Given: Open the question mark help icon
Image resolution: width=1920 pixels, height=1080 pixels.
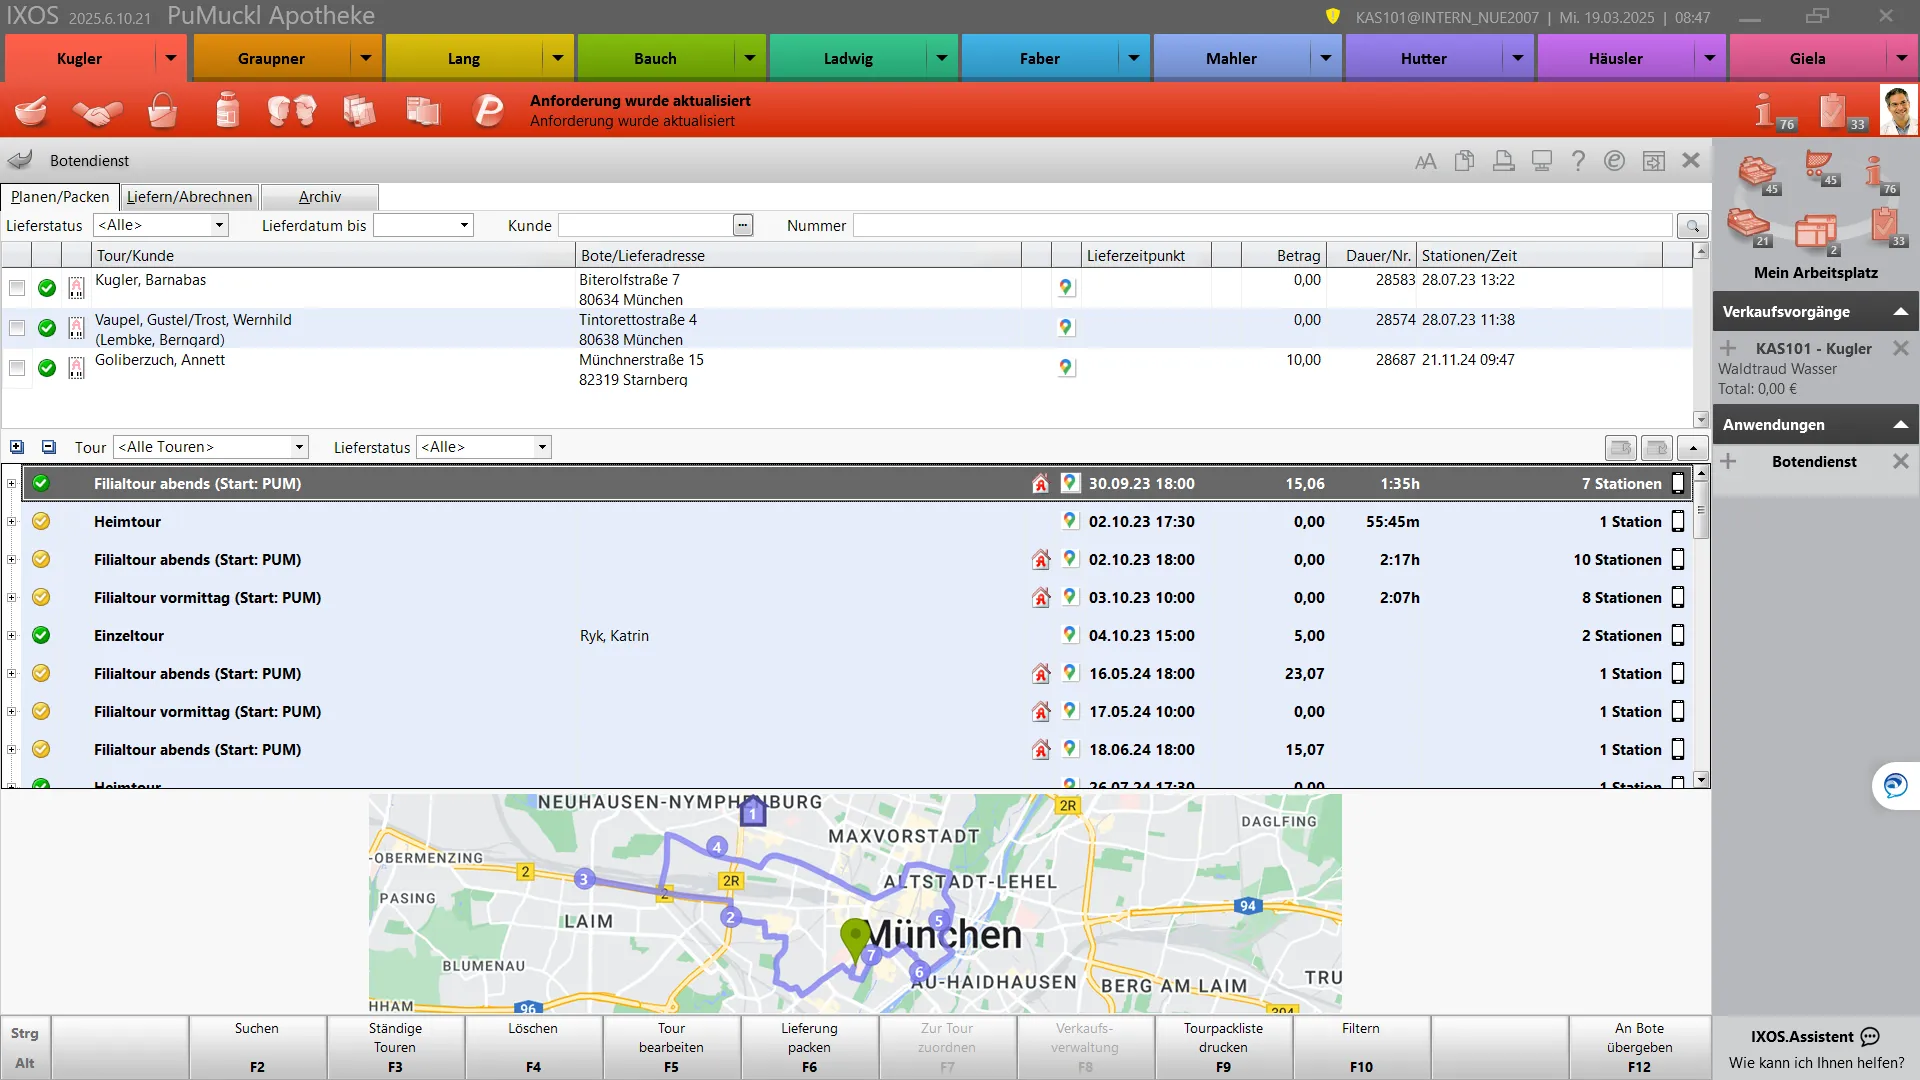Looking at the screenshot, I should pyautogui.click(x=1578, y=161).
